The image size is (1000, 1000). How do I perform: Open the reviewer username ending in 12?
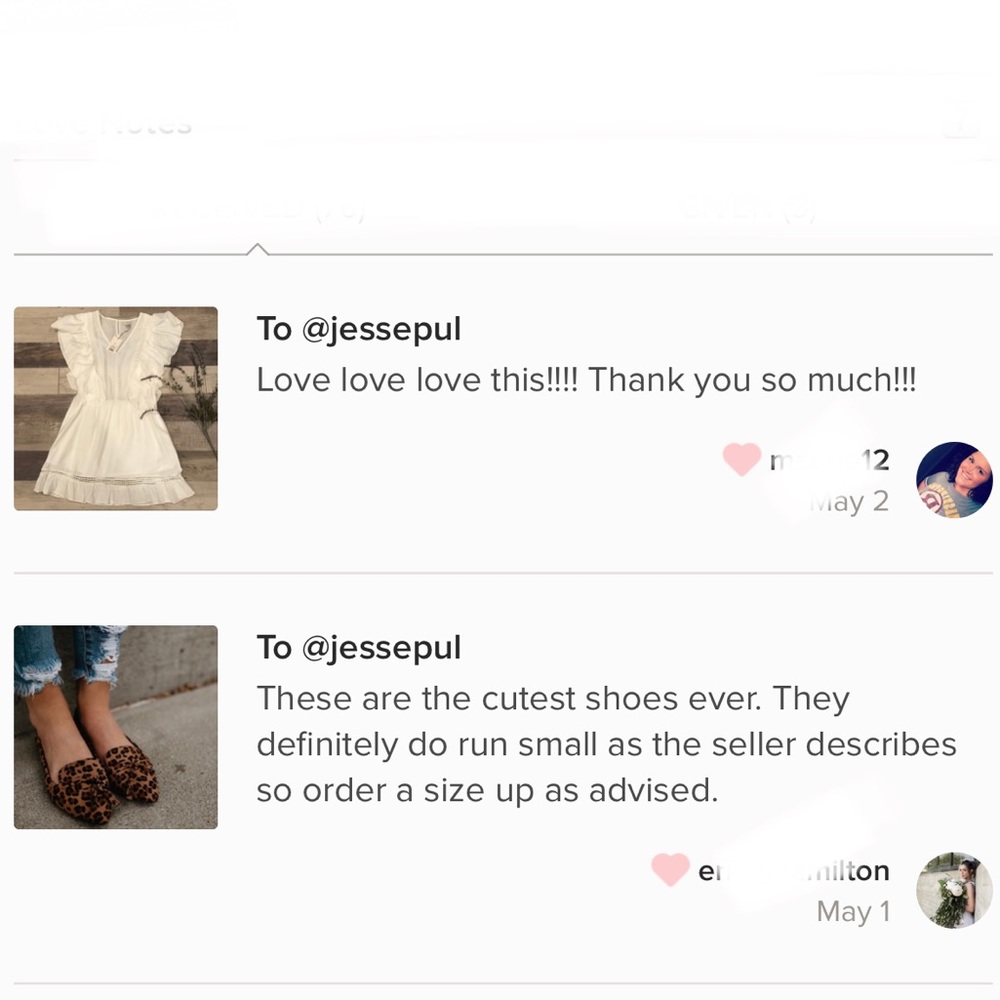point(828,460)
